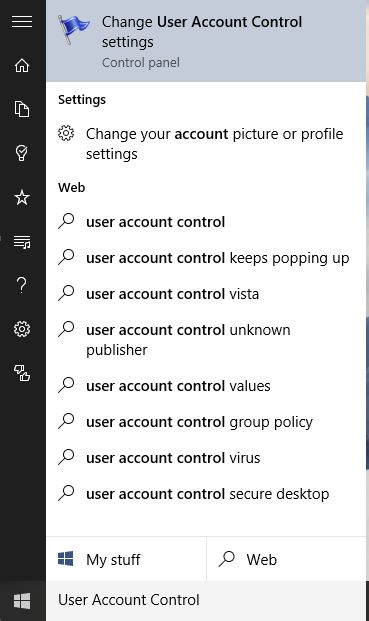Screen dimensions: 369x621
Task: Select 'user account control keeps popping up'
Action: coord(206,258)
